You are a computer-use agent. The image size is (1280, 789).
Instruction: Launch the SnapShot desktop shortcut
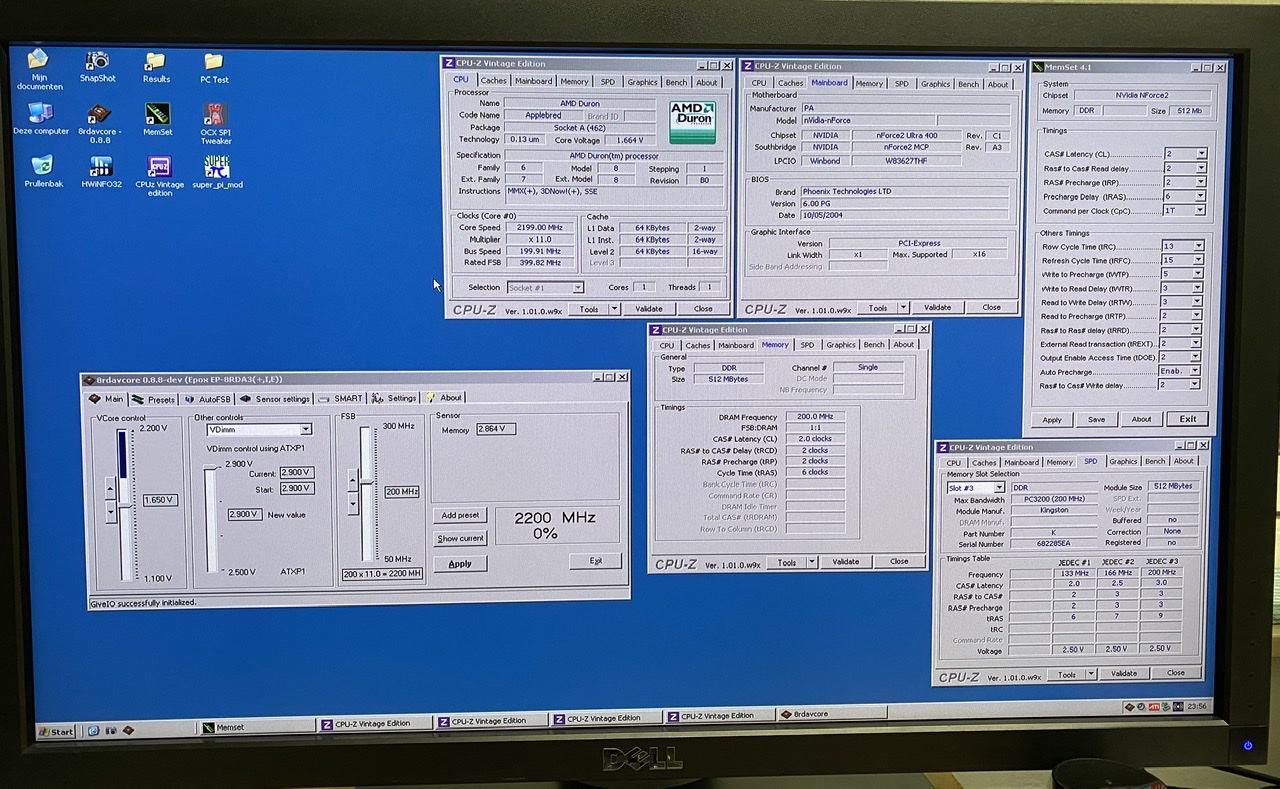tap(97, 67)
